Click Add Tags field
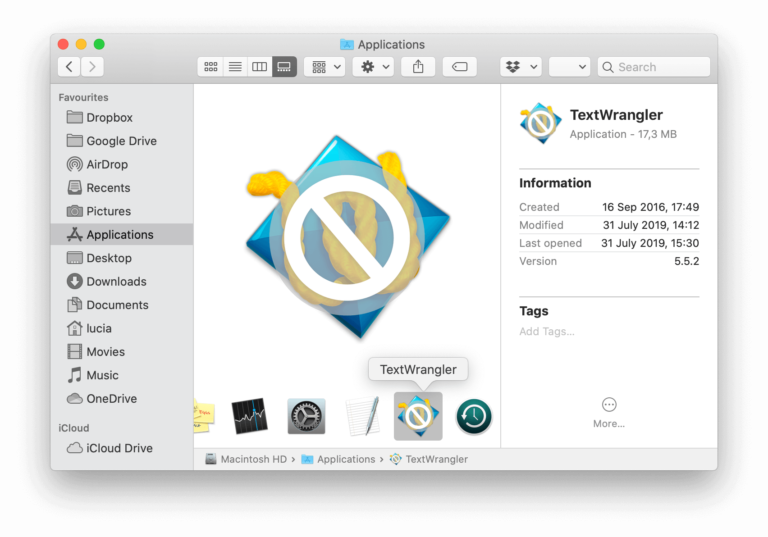 click(x=547, y=331)
